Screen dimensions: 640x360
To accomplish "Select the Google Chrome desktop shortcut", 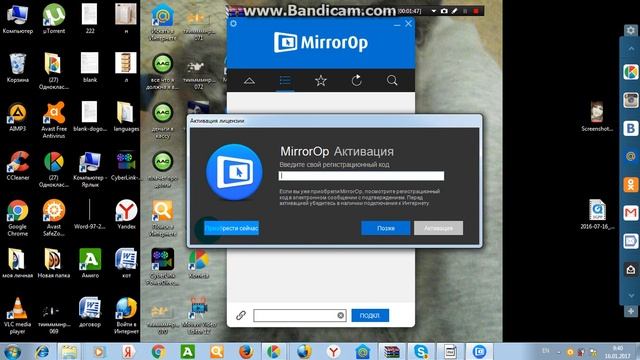I will [18, 218].
